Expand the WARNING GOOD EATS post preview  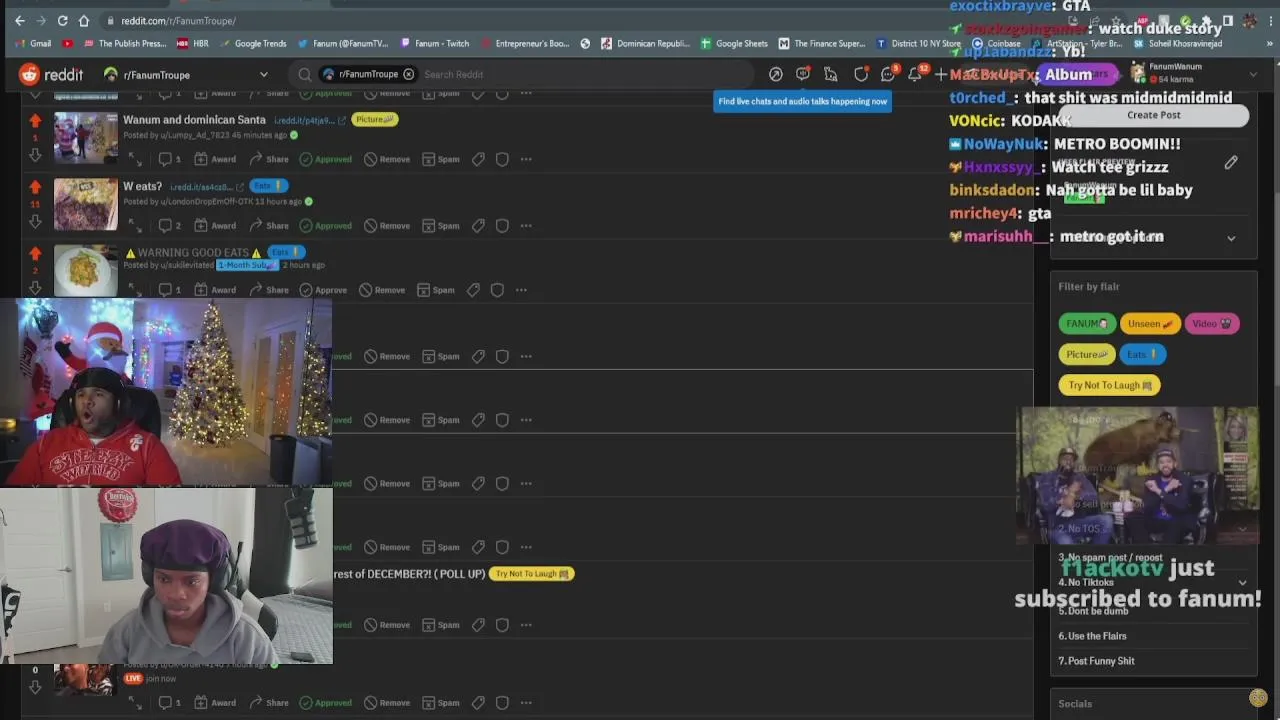click(x=135, y=290)
